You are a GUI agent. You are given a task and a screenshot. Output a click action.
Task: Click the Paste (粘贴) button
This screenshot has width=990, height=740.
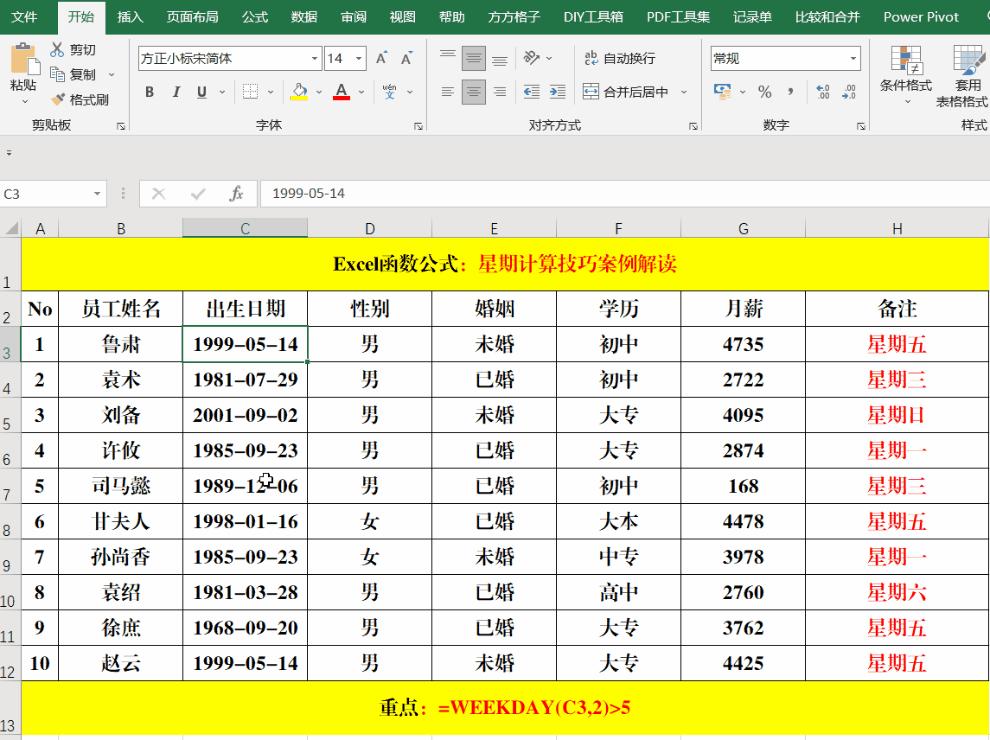coord(23,72)
